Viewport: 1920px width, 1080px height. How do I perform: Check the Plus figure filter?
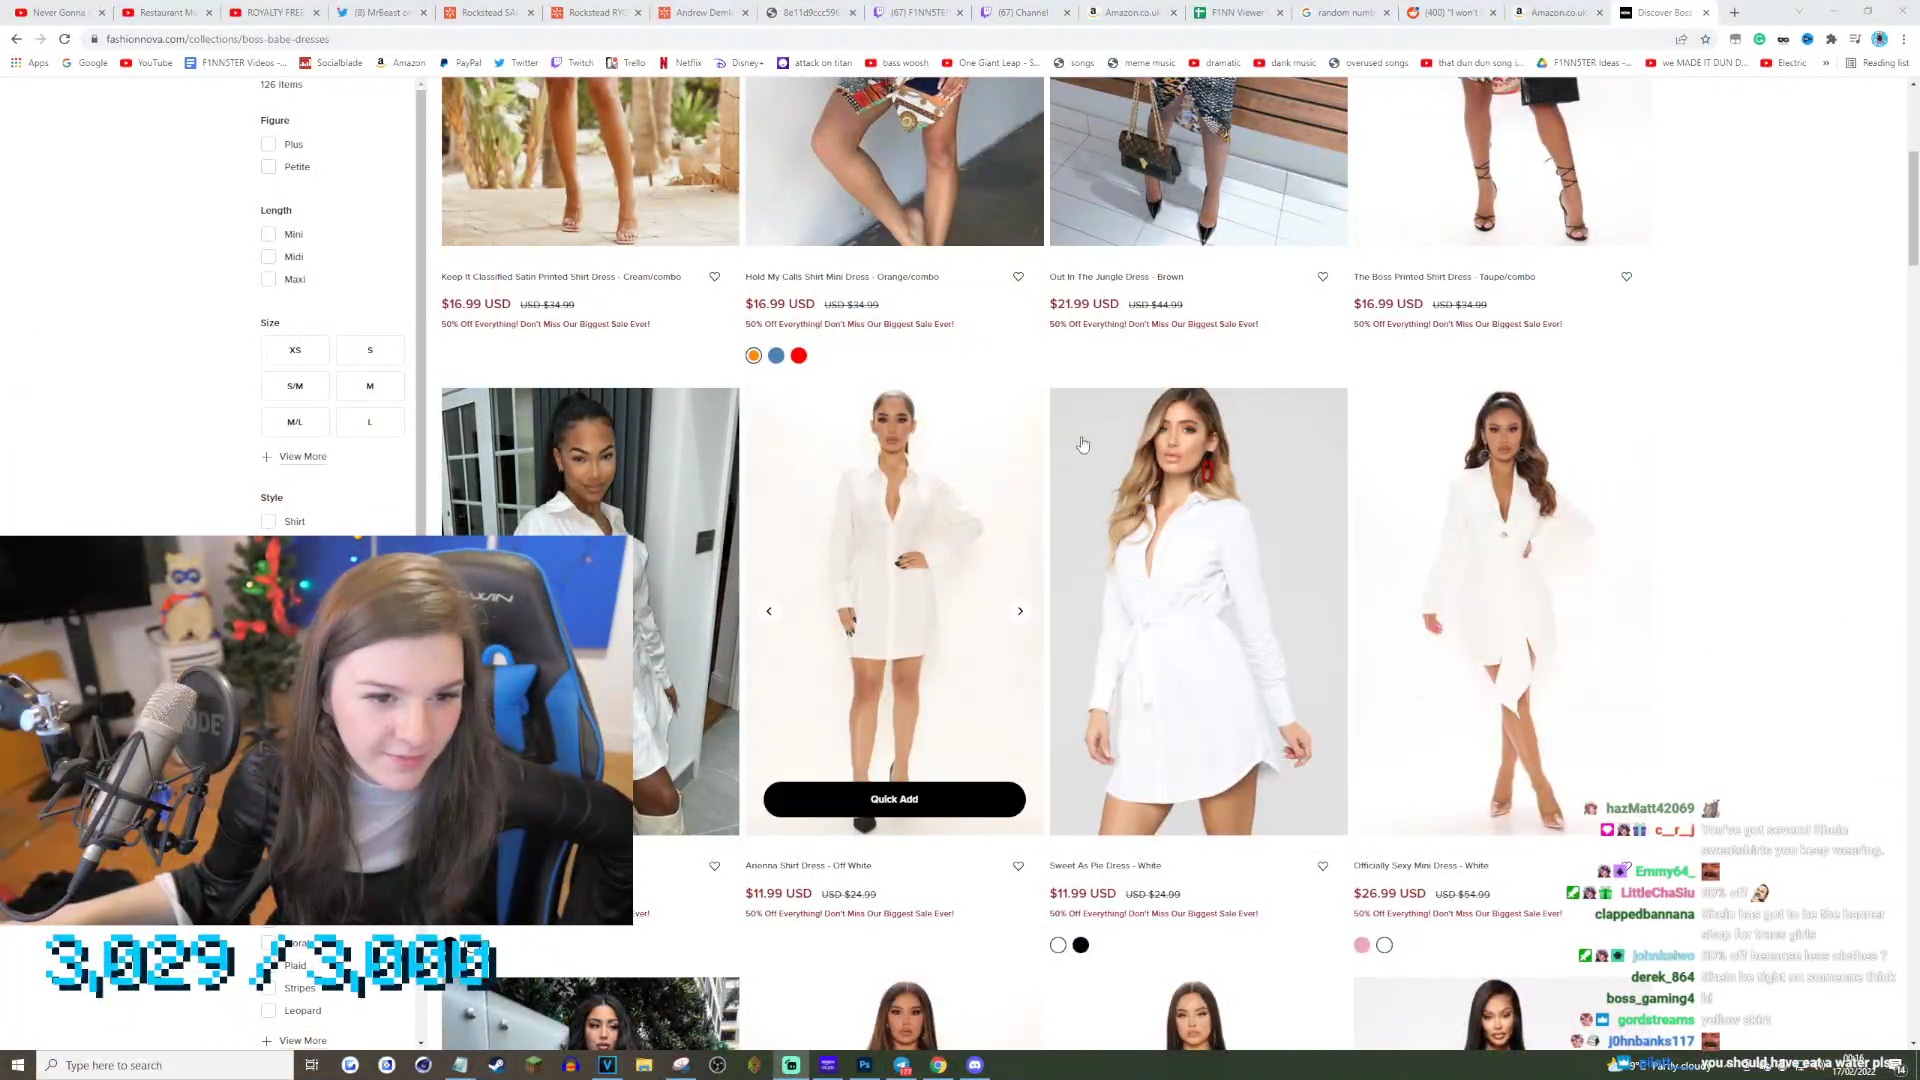coord(268,144)
